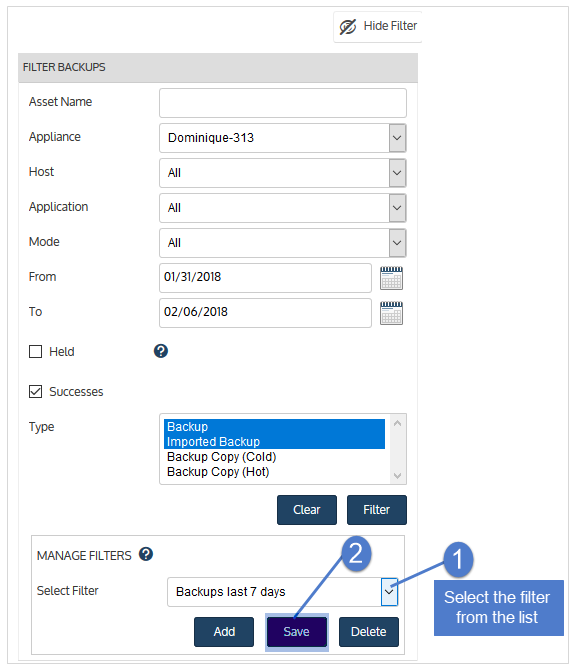Click the Manage Filters help icon

pyautogui.click(x=146, y=554)
